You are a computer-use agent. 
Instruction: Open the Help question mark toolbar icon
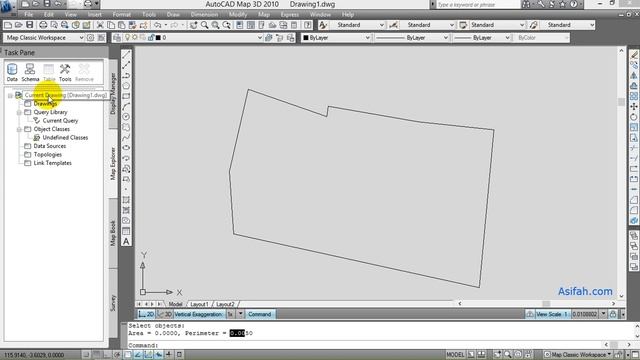[308, 25]
